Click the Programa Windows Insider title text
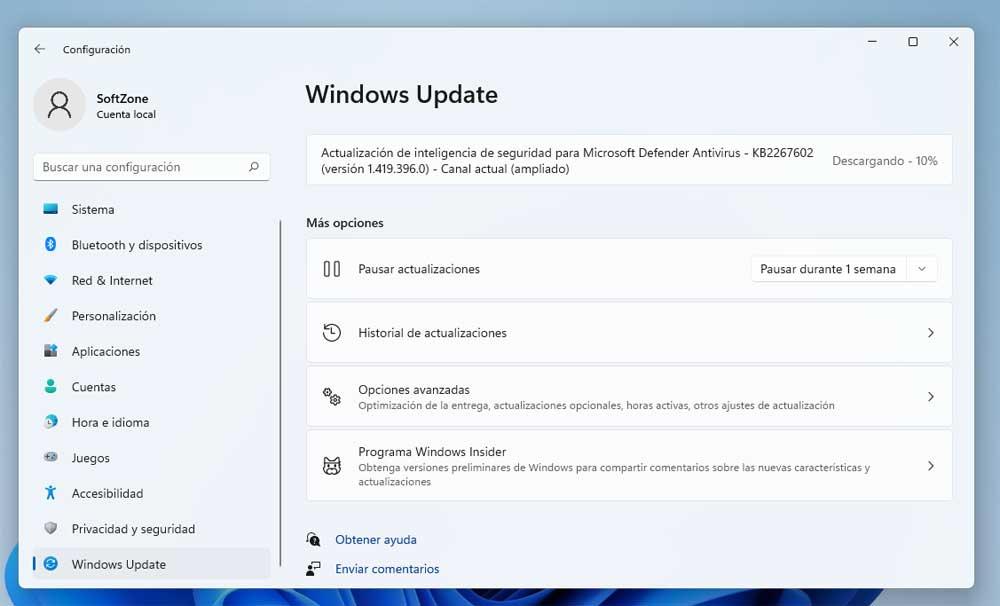 coord(432,451)
